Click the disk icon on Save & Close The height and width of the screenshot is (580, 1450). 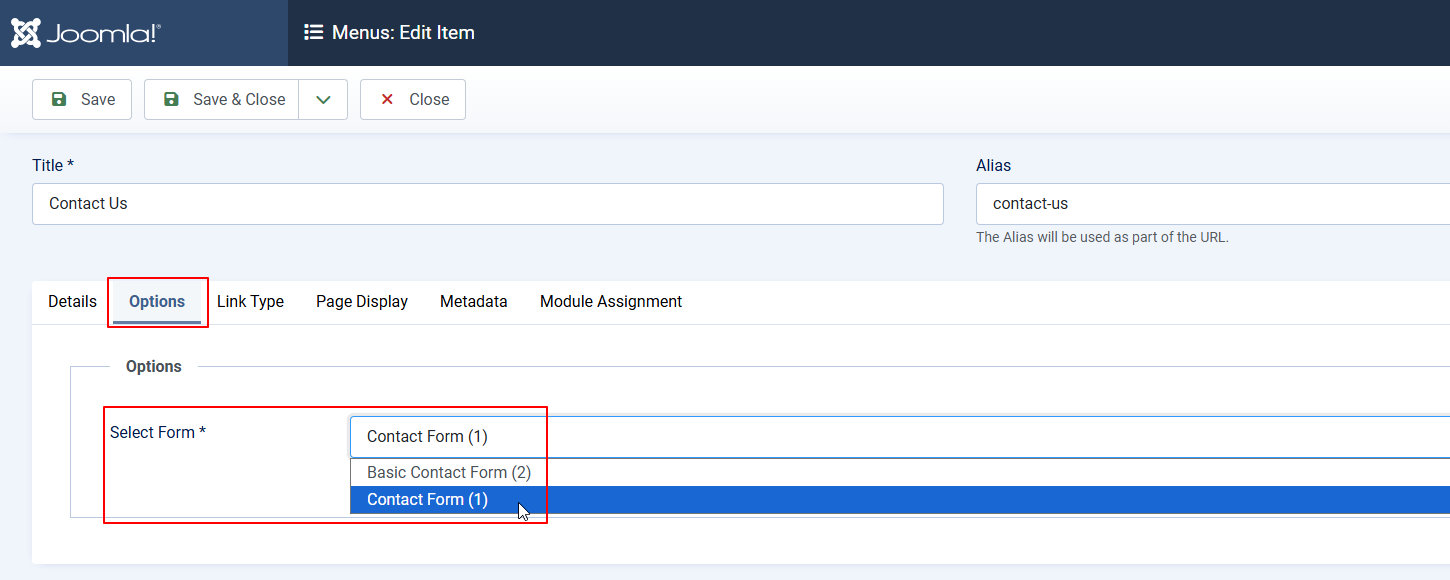point(171,99)
